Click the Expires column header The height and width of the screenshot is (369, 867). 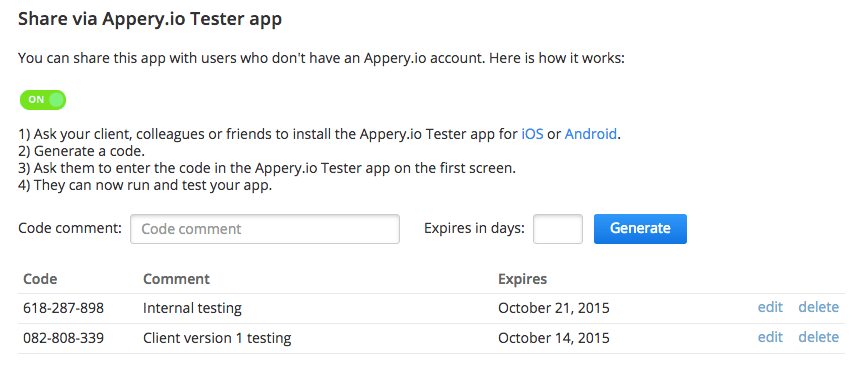pos(523,279)
